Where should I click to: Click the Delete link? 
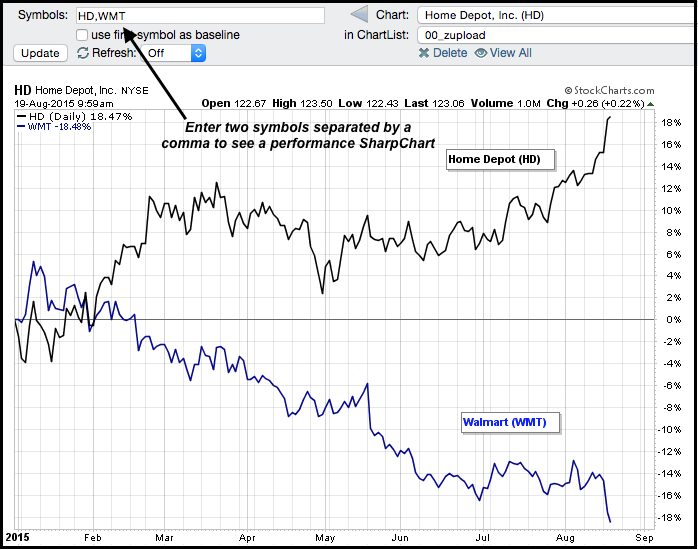[450, 53]
